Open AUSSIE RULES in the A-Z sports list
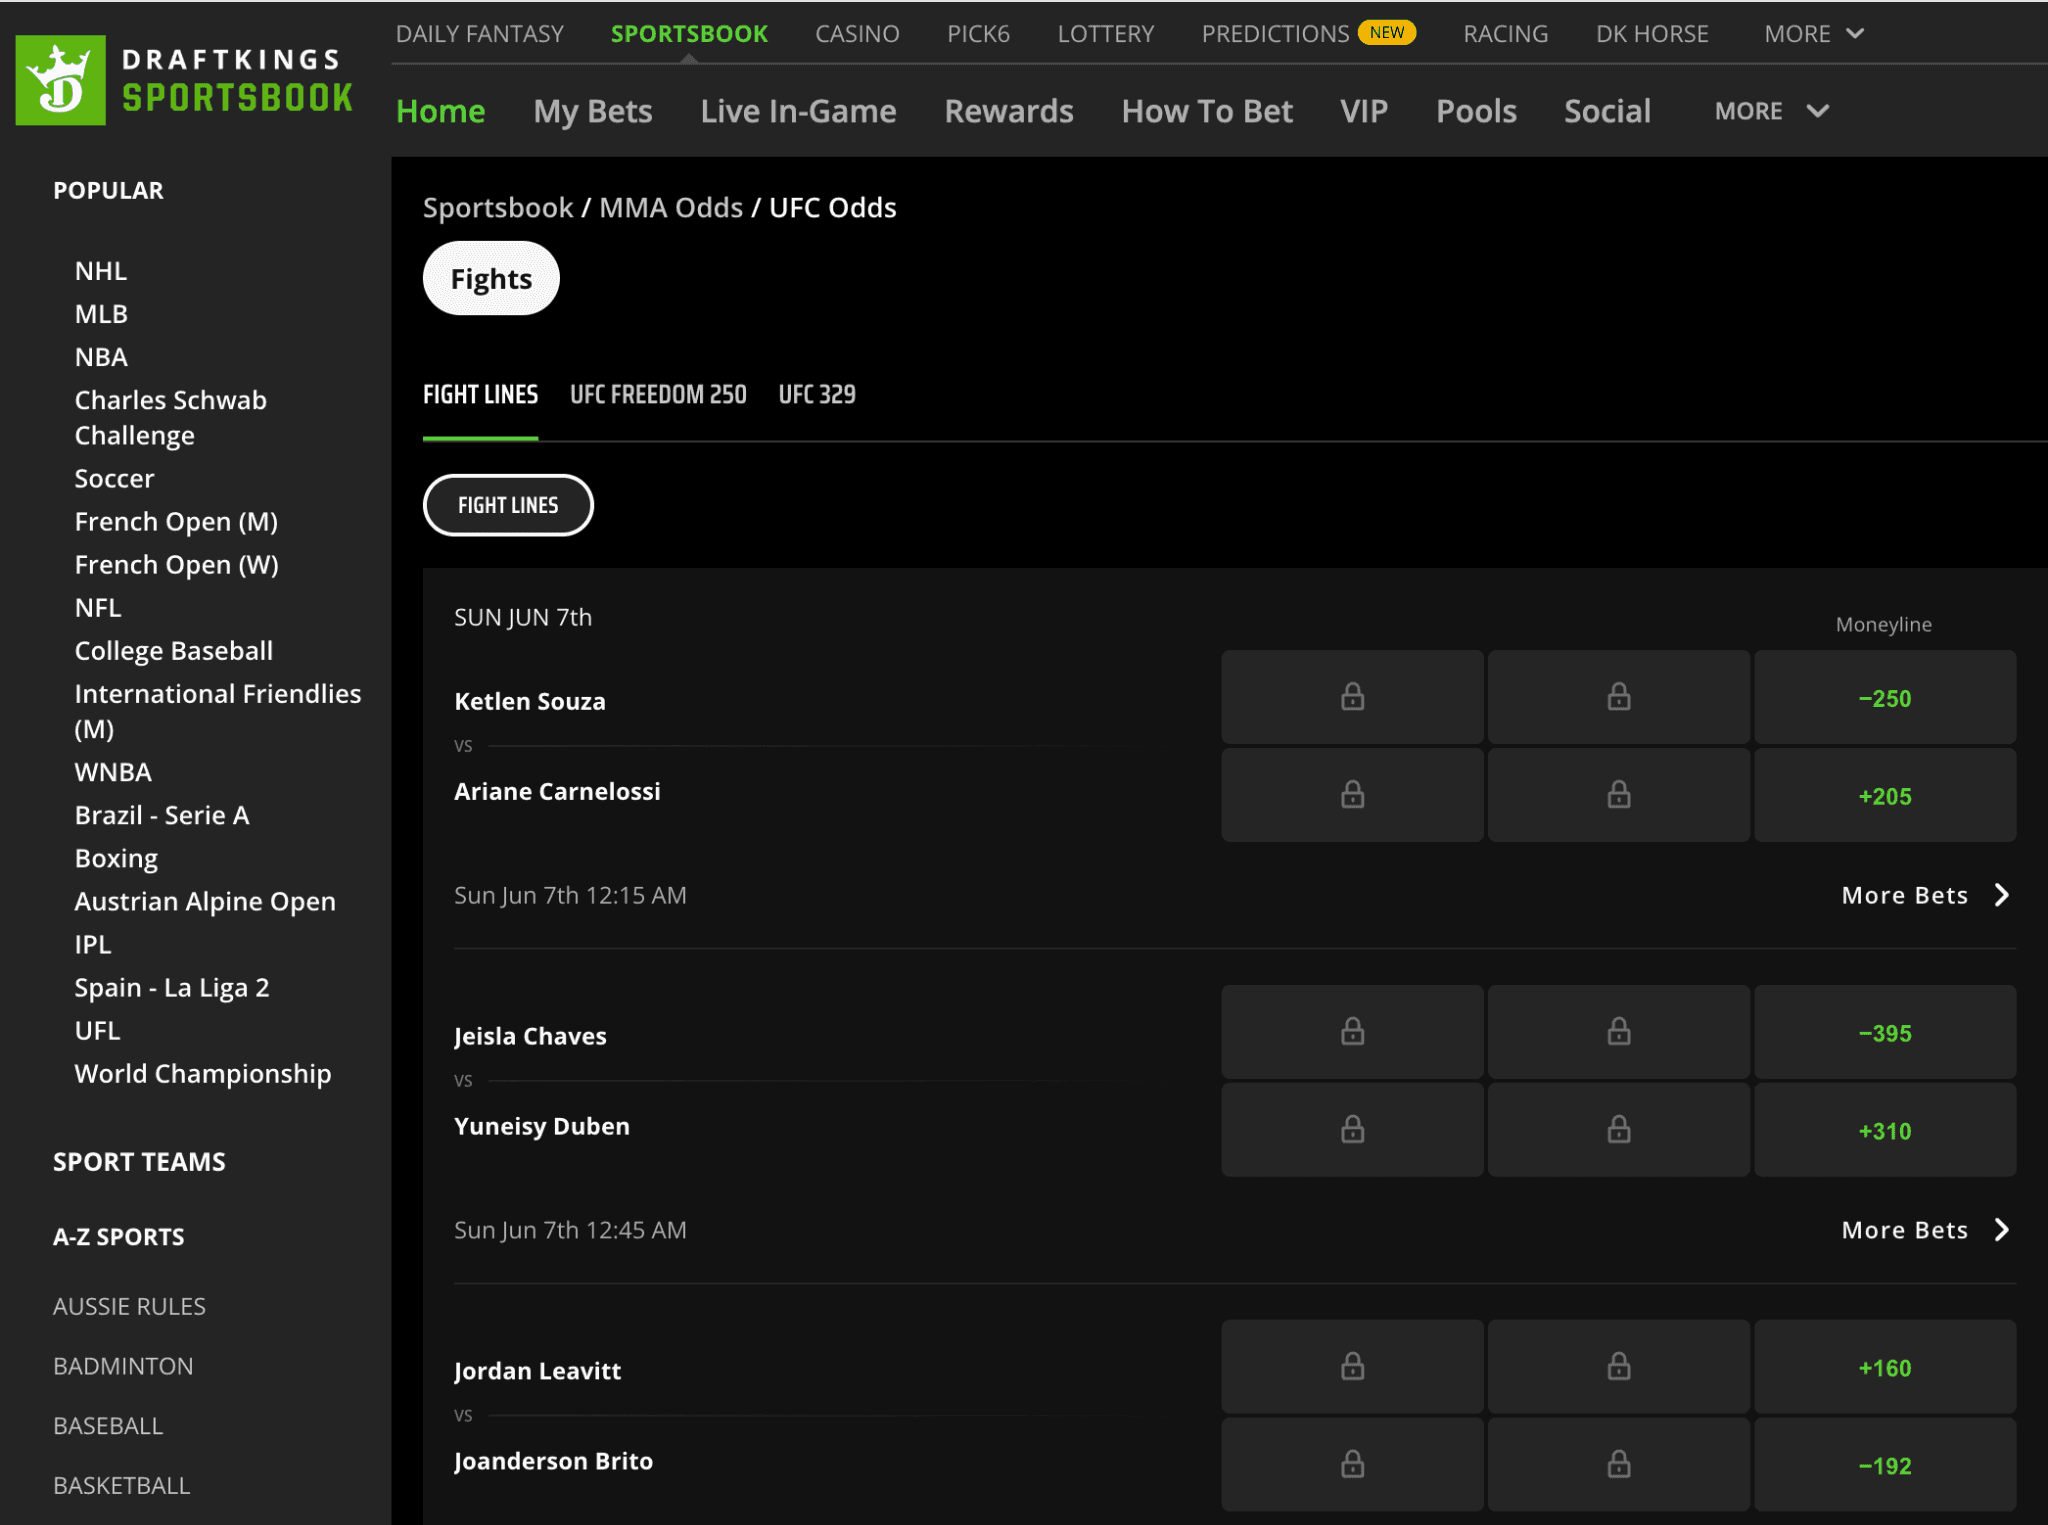The image size is (2048, 1525). pos(129,1307)
